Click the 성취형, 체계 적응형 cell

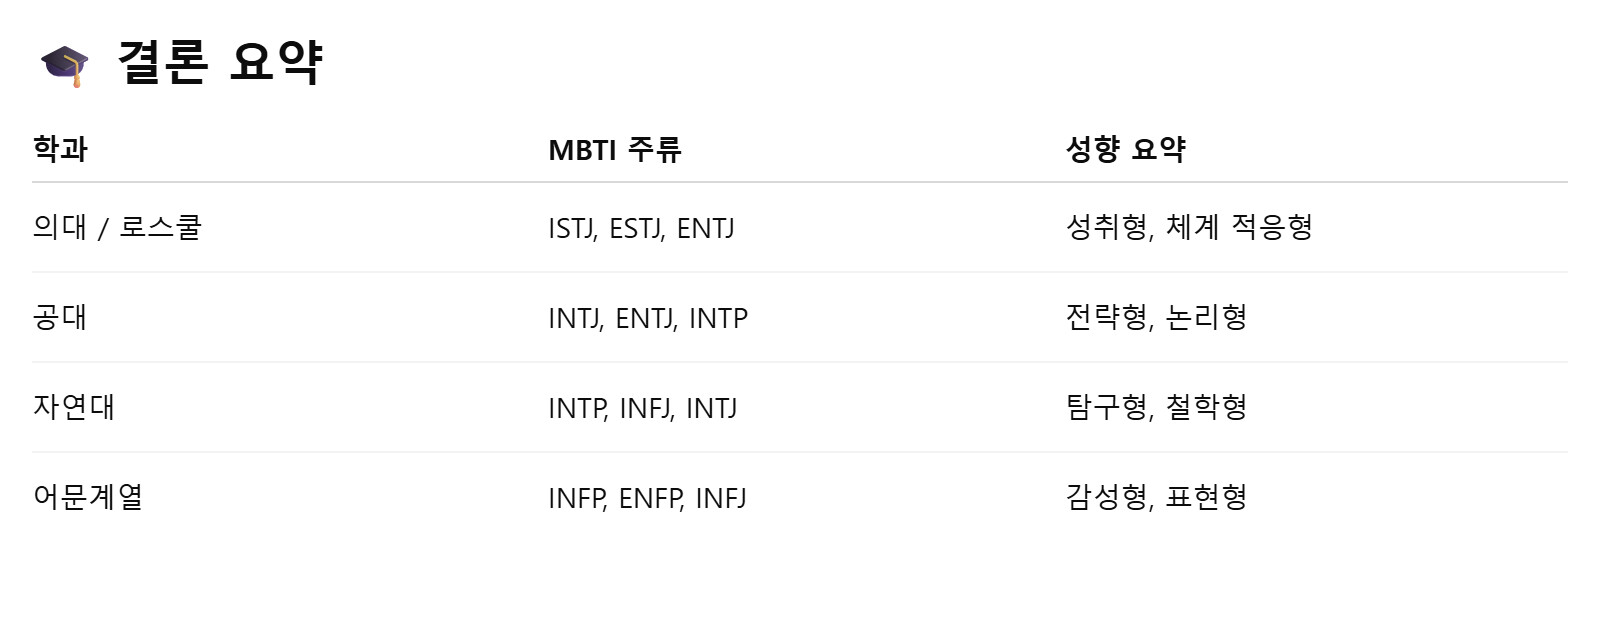pos(1189,227)
